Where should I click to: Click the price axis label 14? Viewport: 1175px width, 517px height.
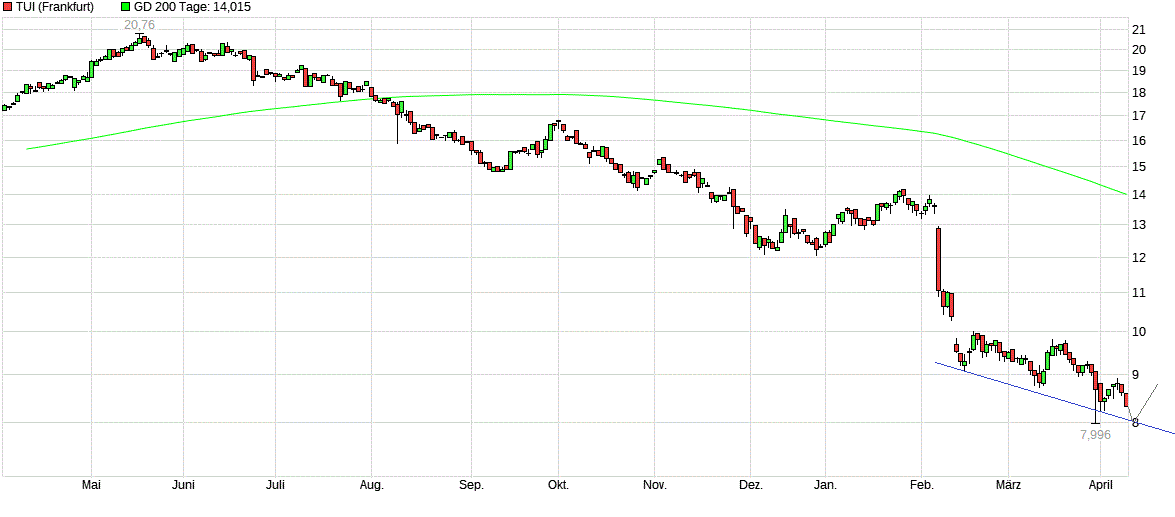point(1138,195)
